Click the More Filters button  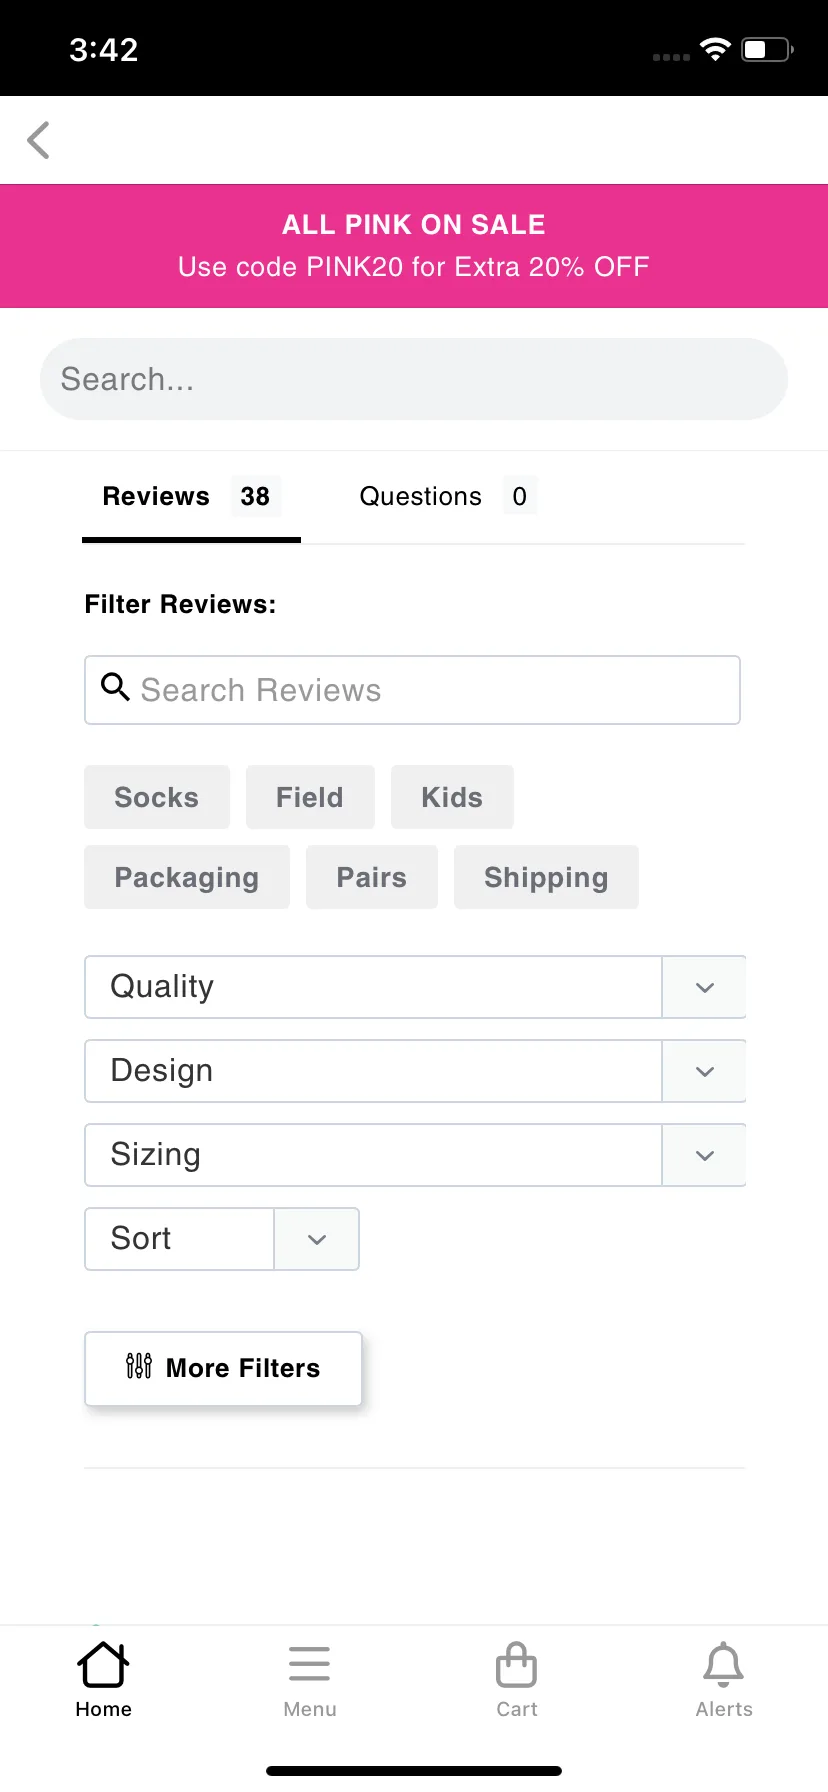click(x=223, y=1368)
